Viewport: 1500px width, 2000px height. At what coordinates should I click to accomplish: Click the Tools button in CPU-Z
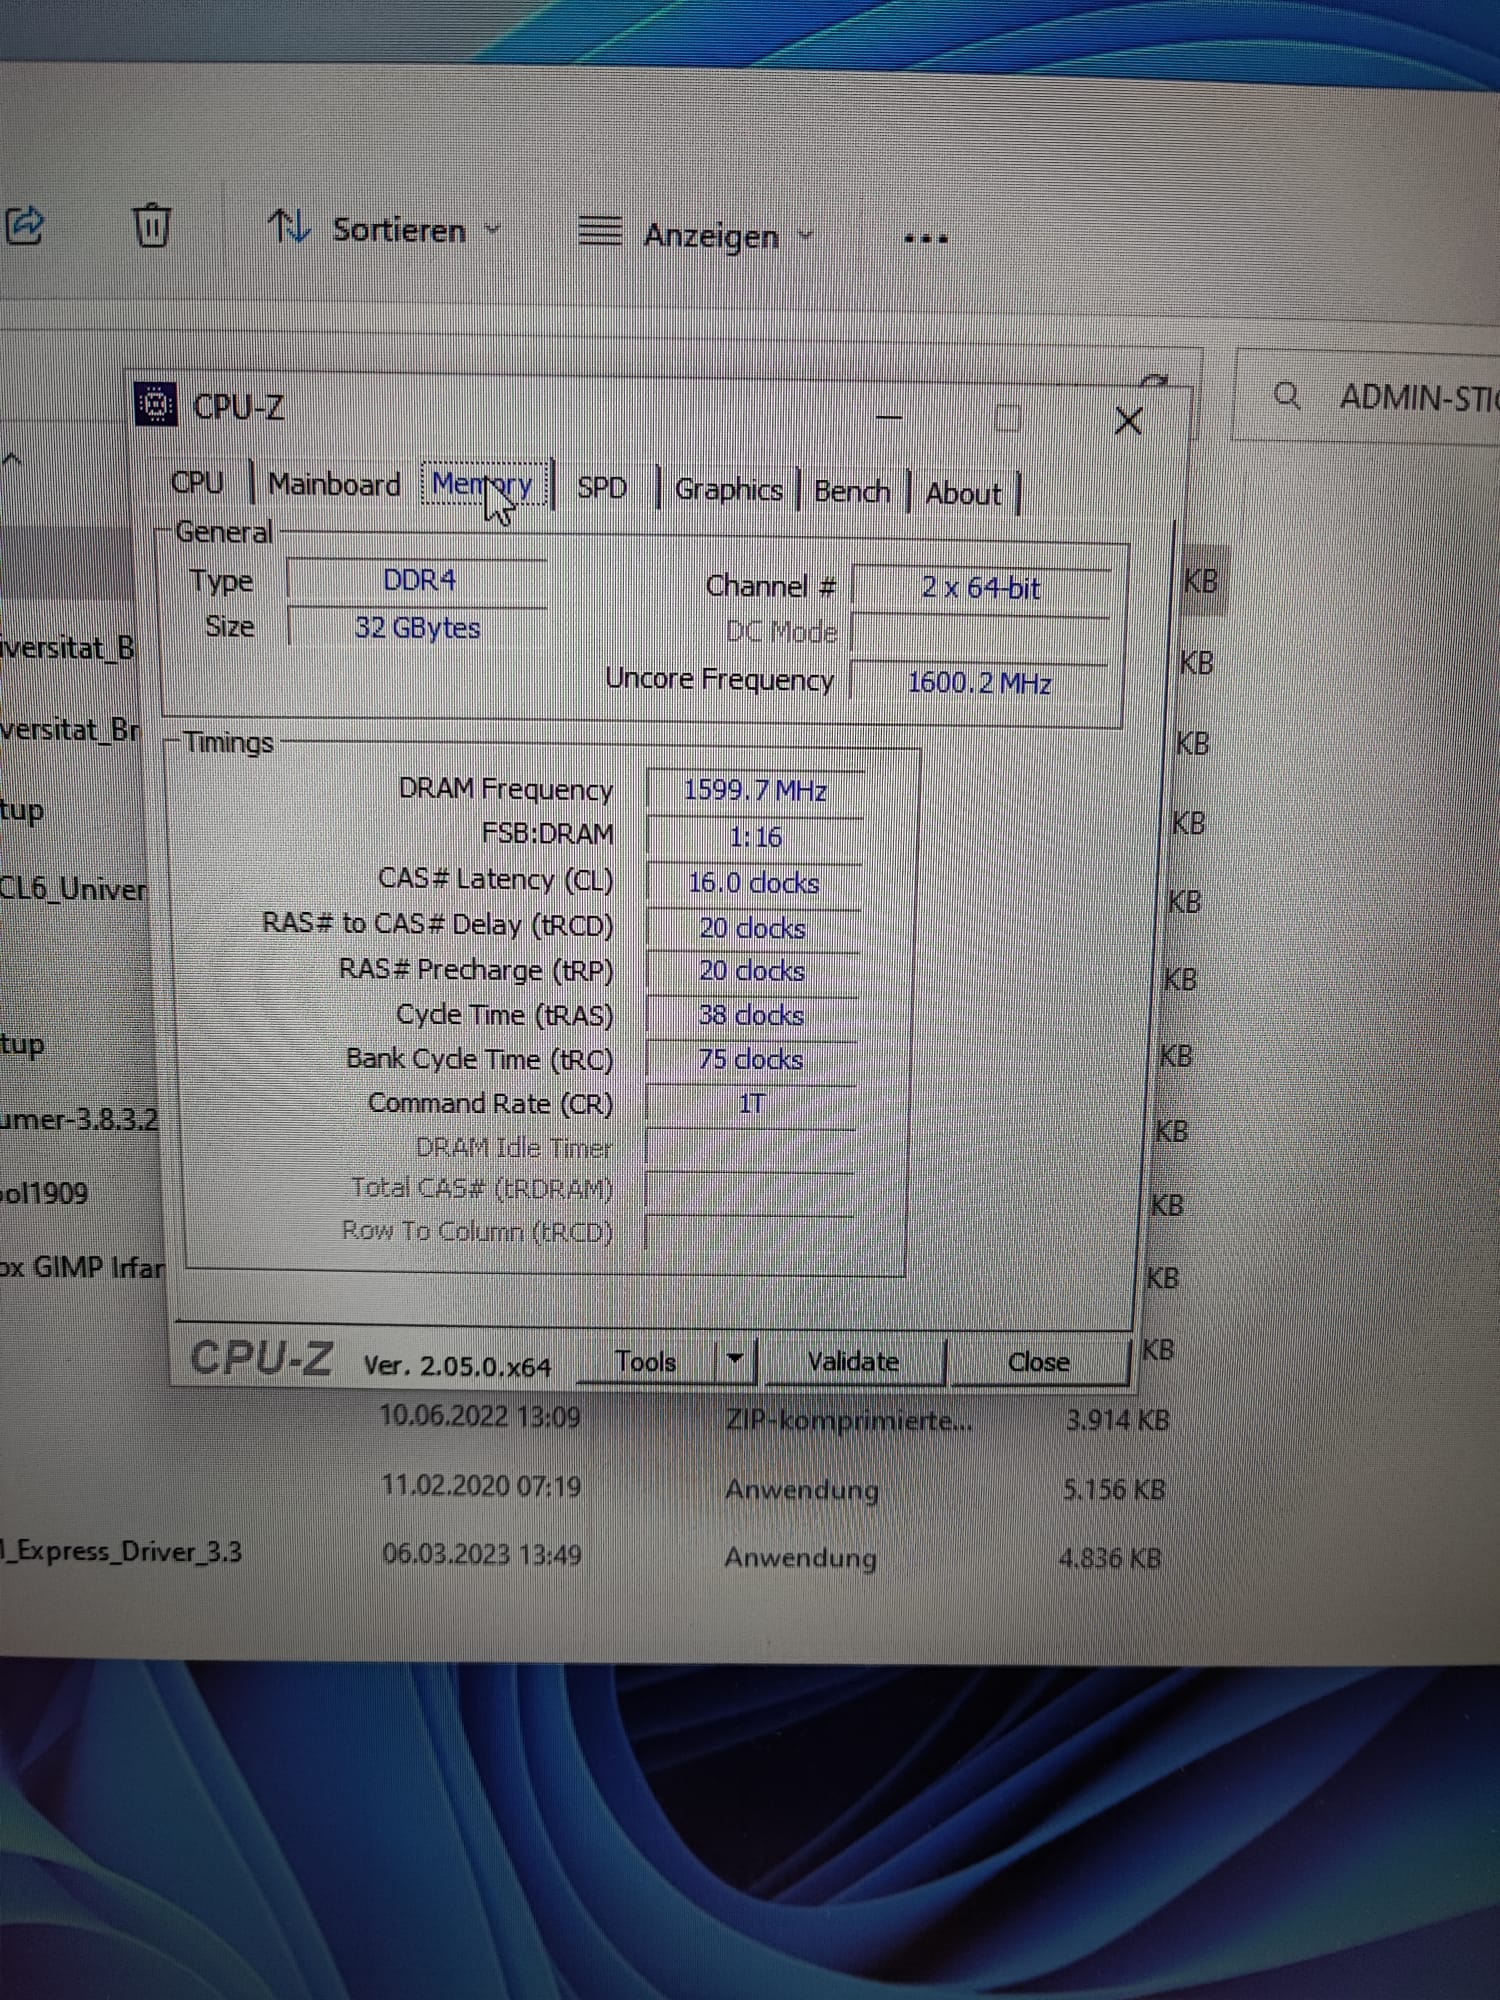pos(646,1362)
